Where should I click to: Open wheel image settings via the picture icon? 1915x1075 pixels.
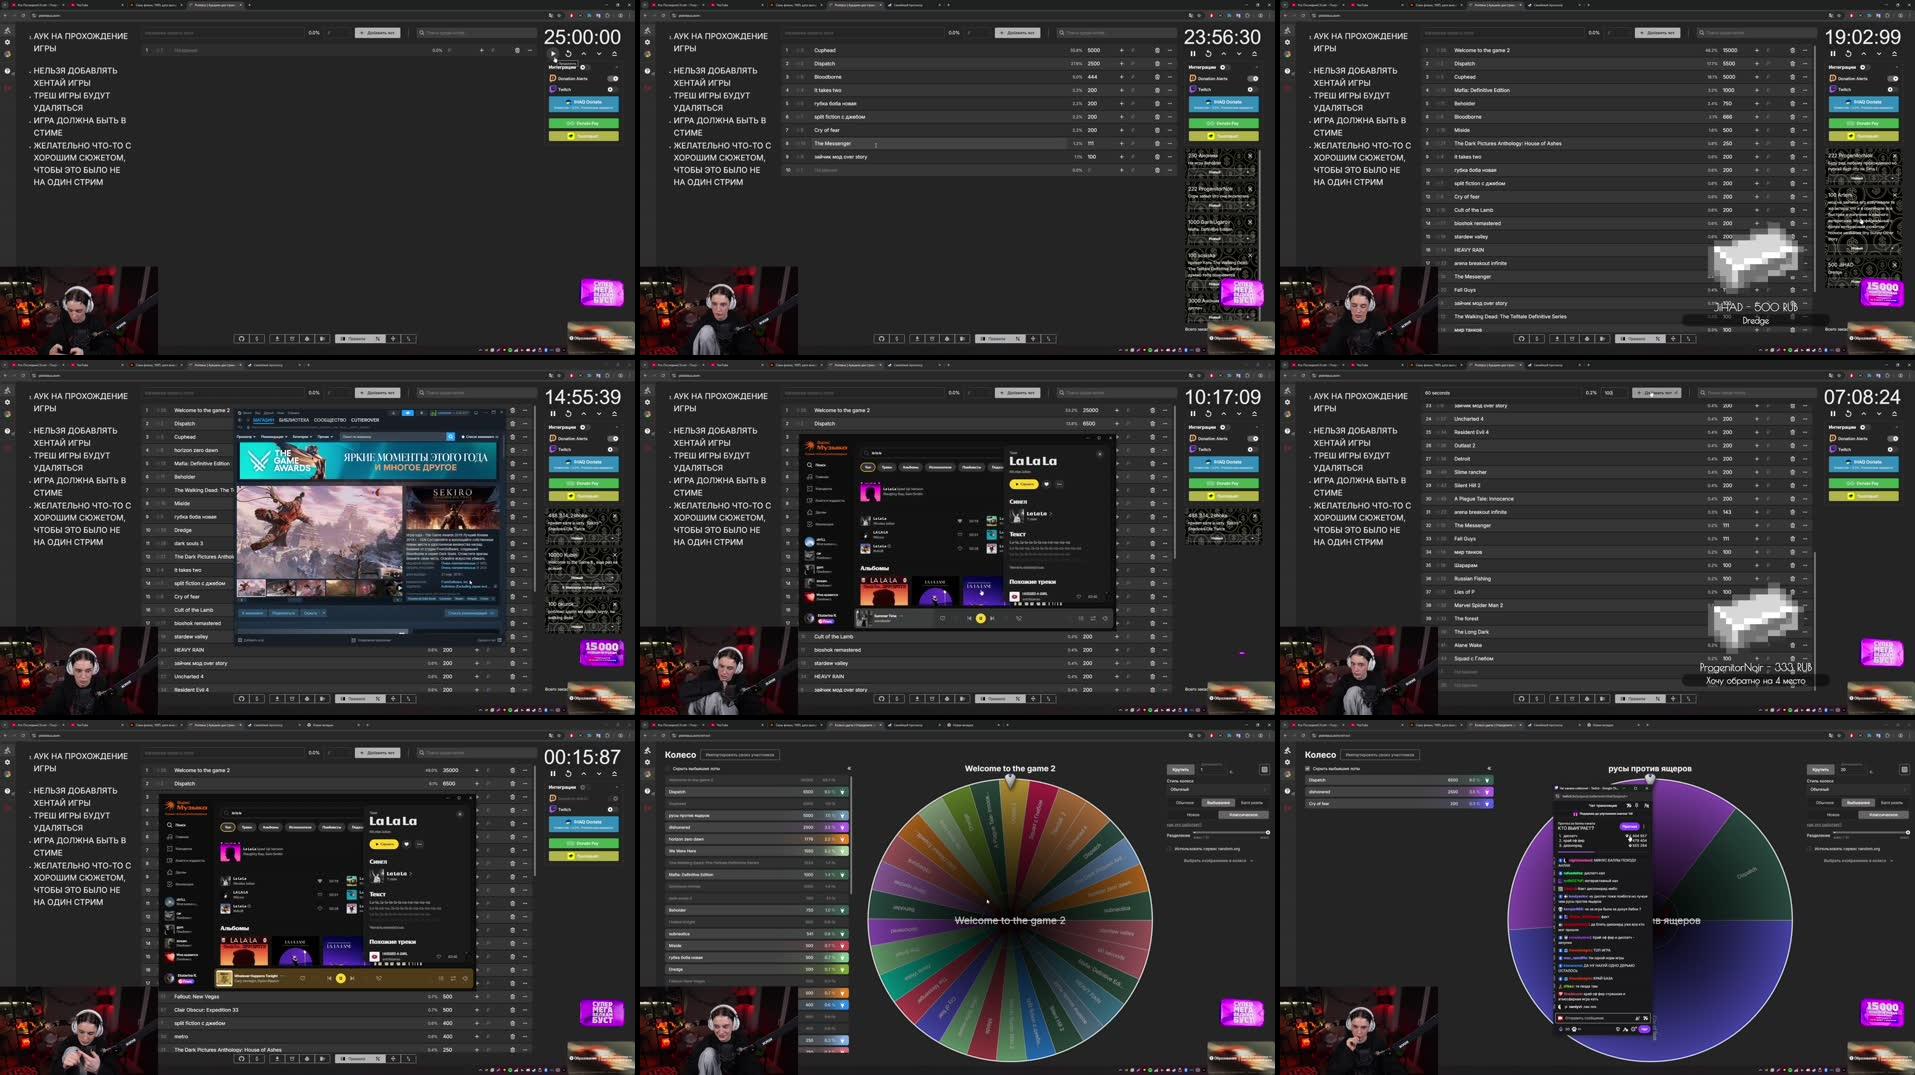pos(1264,770)
